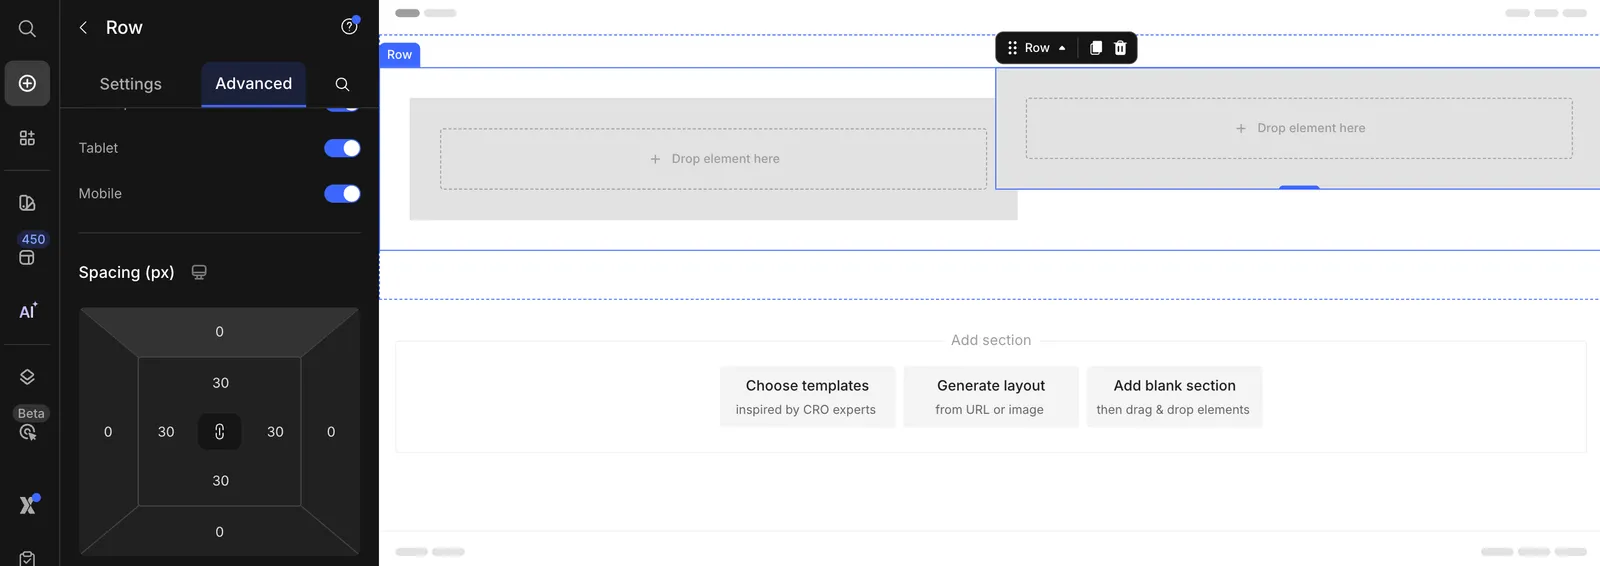Edit the top margin value 0
Screen dimensions: 1600x566
pyautogui.click(x=220, y=332)
